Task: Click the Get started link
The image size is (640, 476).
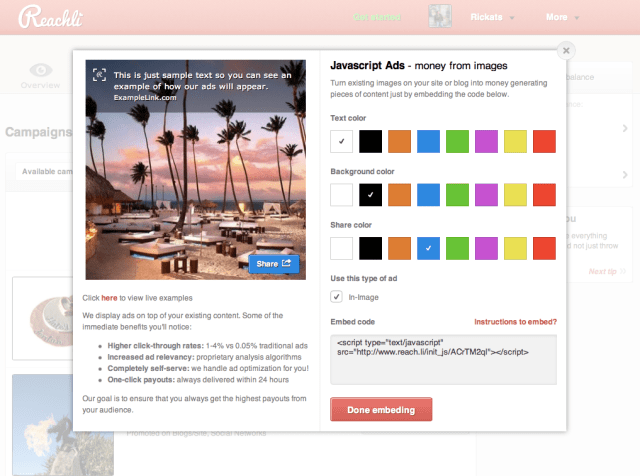Action: [377, 17]
